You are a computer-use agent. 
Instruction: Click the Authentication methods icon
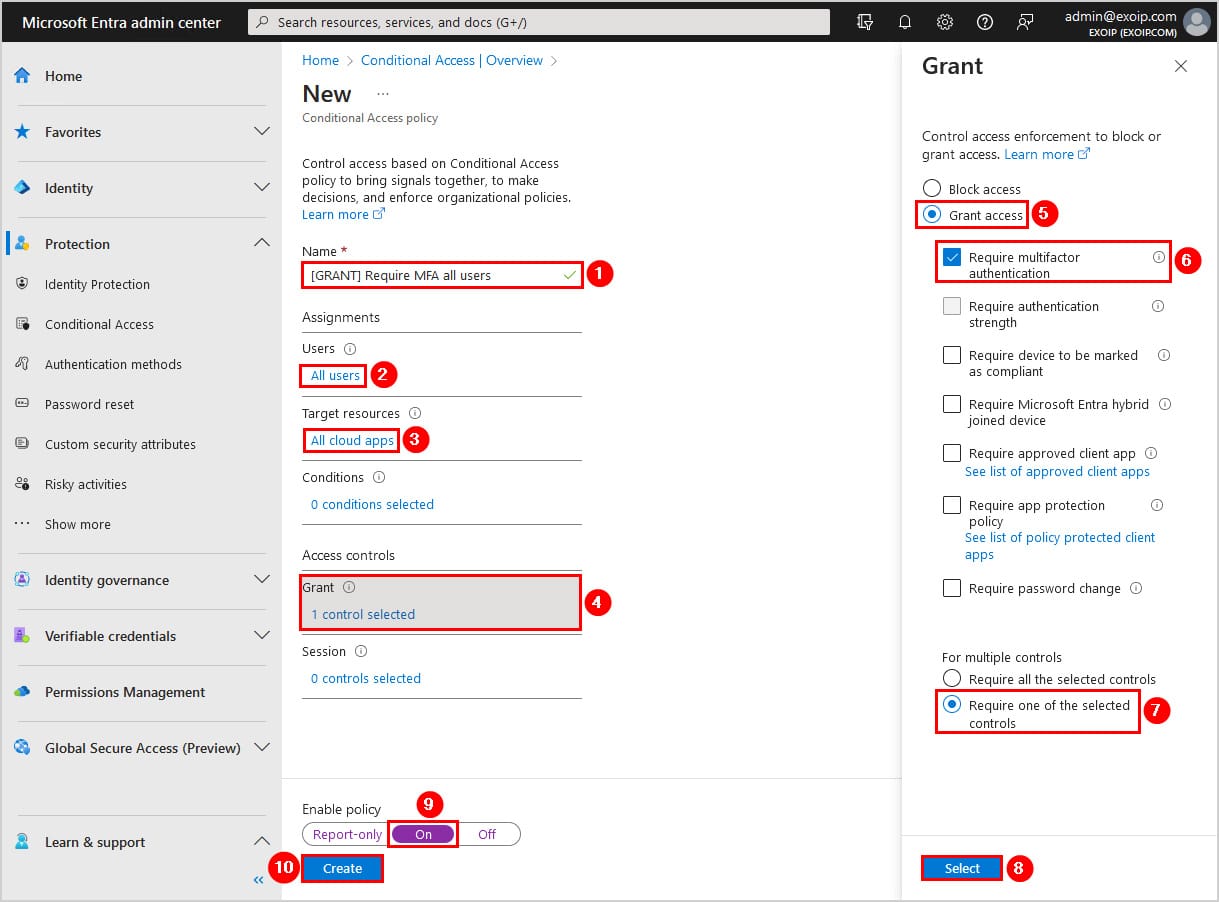click(x=22, y=364)
